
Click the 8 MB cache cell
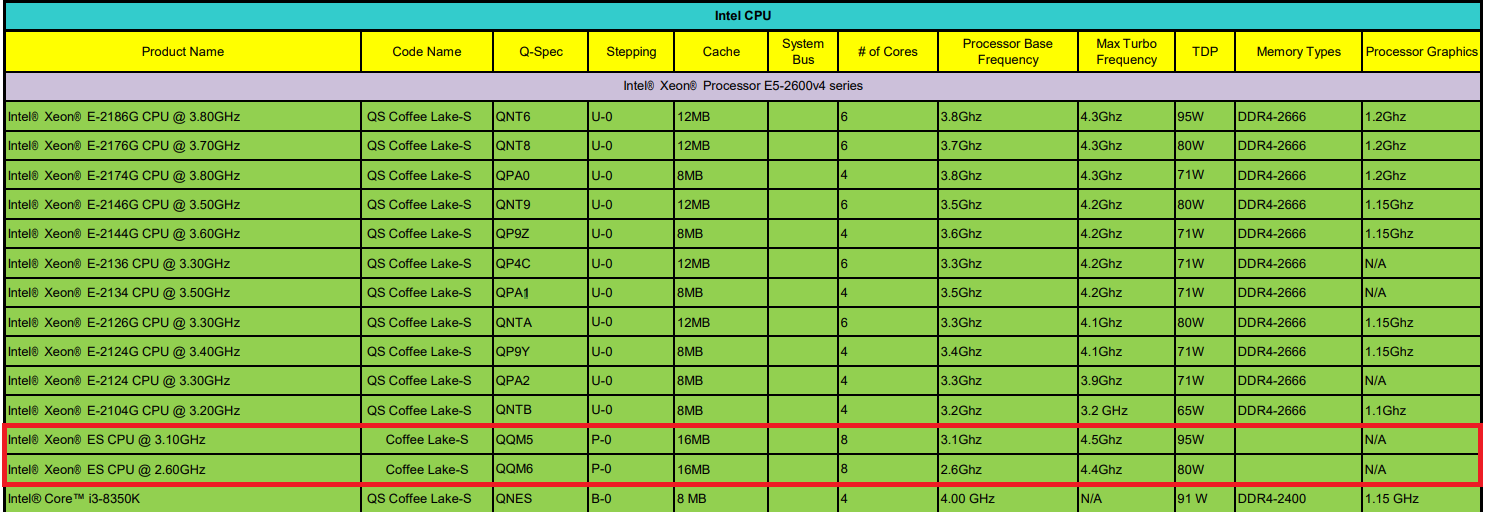point(721,498)
